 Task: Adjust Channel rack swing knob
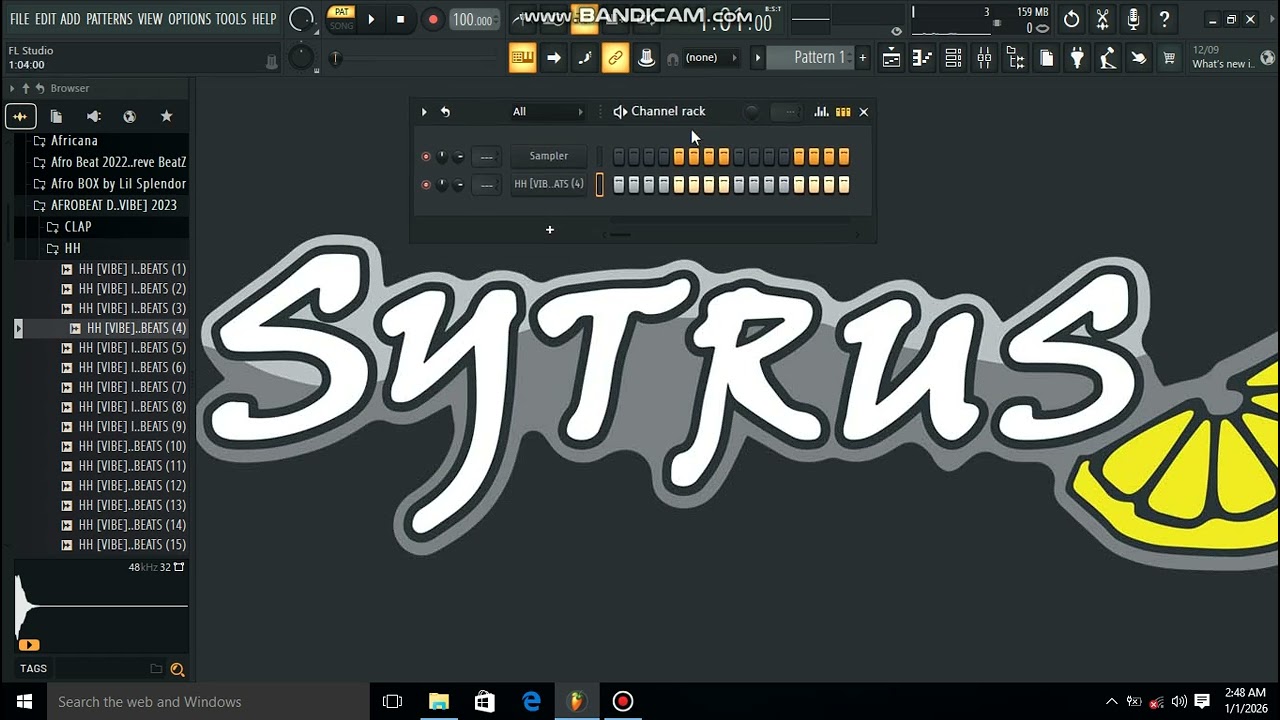752,112
